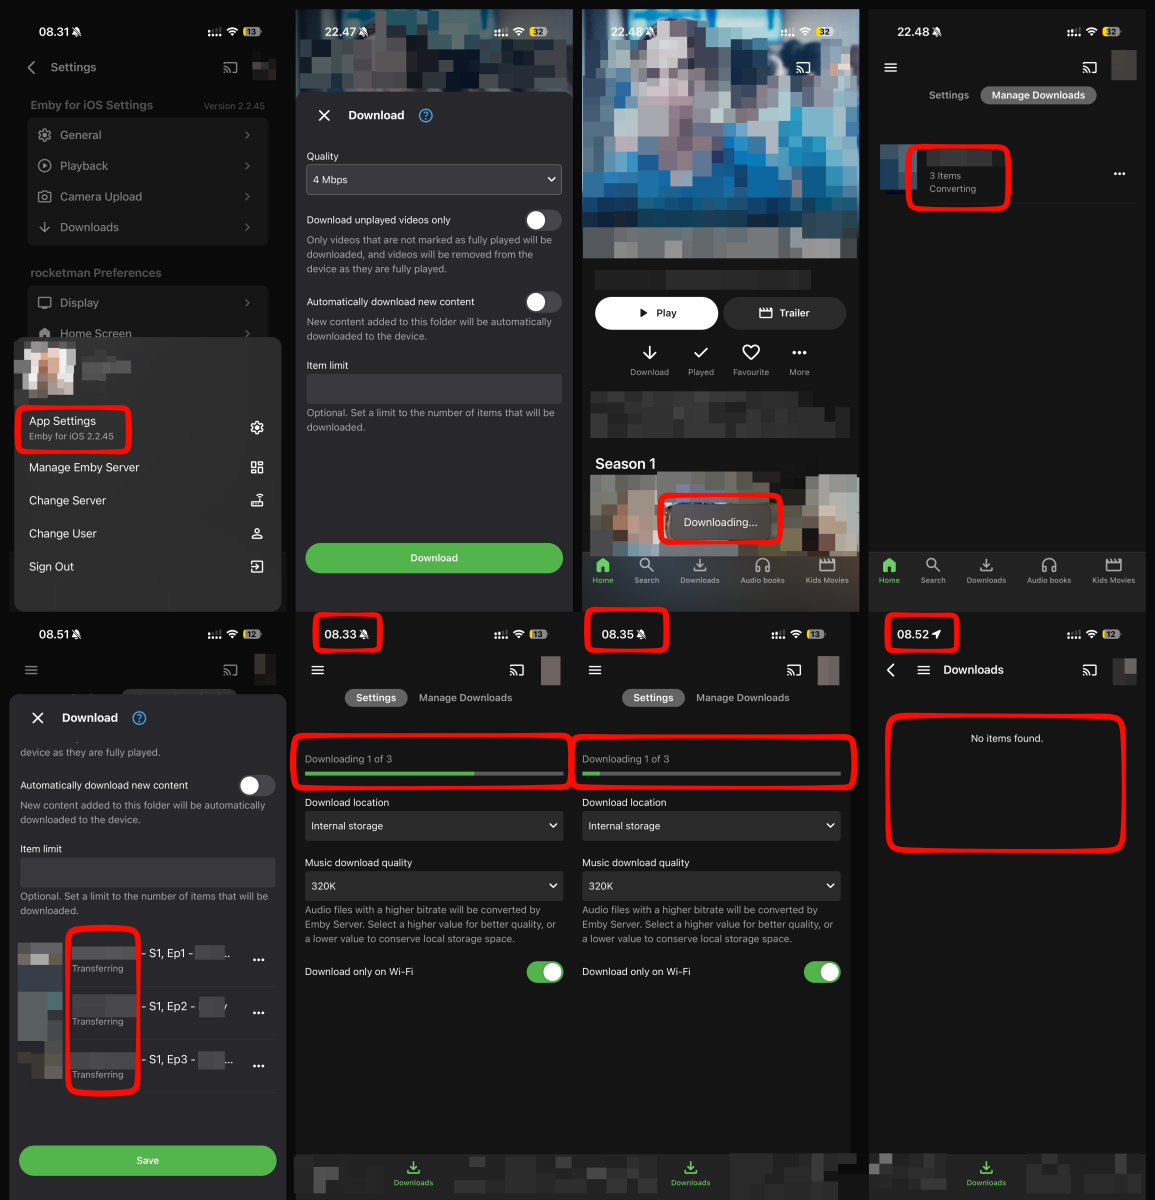Click the Item limit field in 08.51 dialog
The width and height of the screenshot is (1155, 1200).
point(148,872)
